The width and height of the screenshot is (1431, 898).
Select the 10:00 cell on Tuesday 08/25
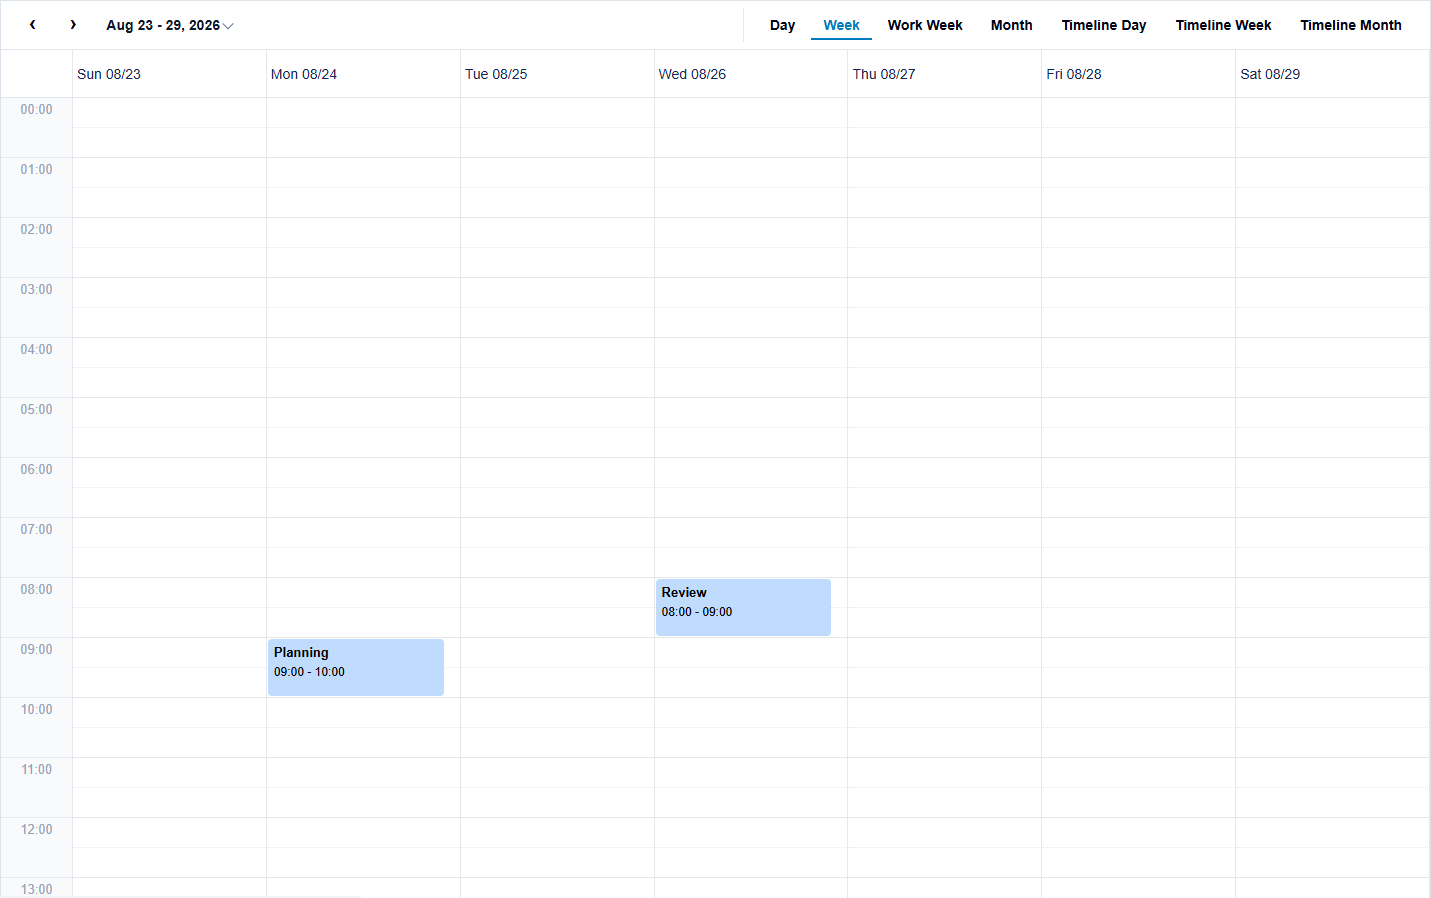pos(557,713)
